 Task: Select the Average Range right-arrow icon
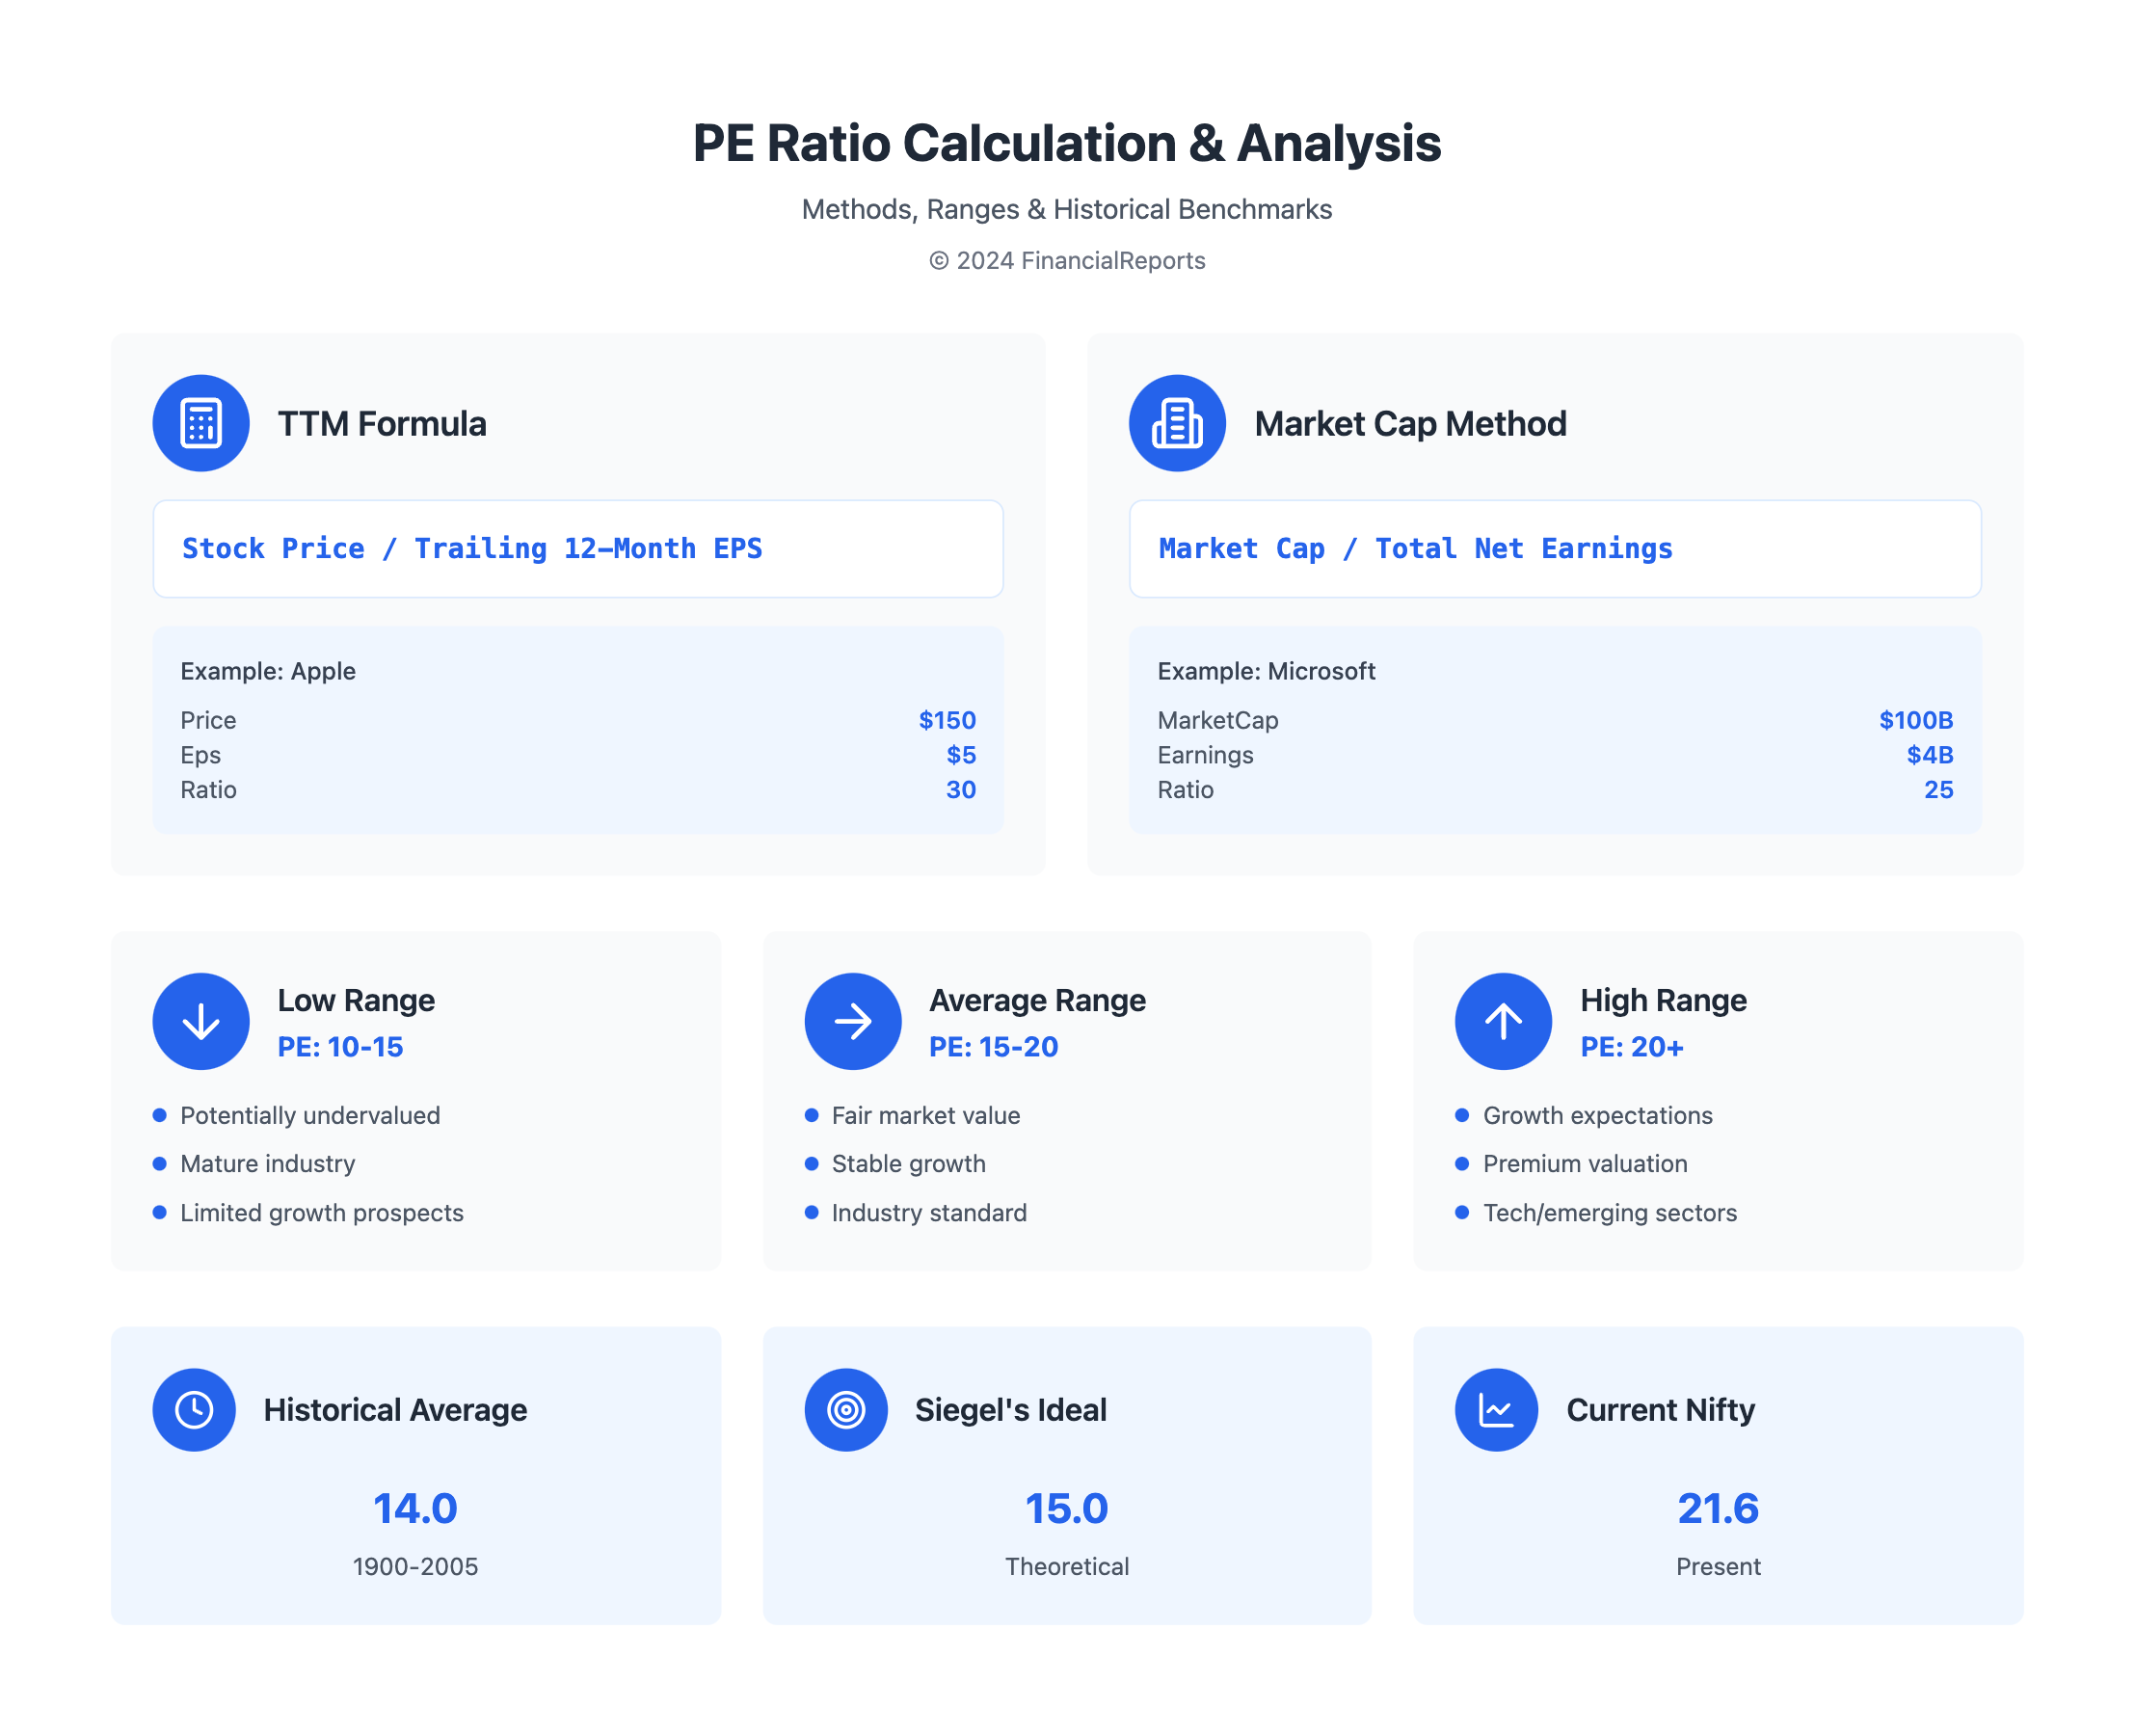(852, 1021)
